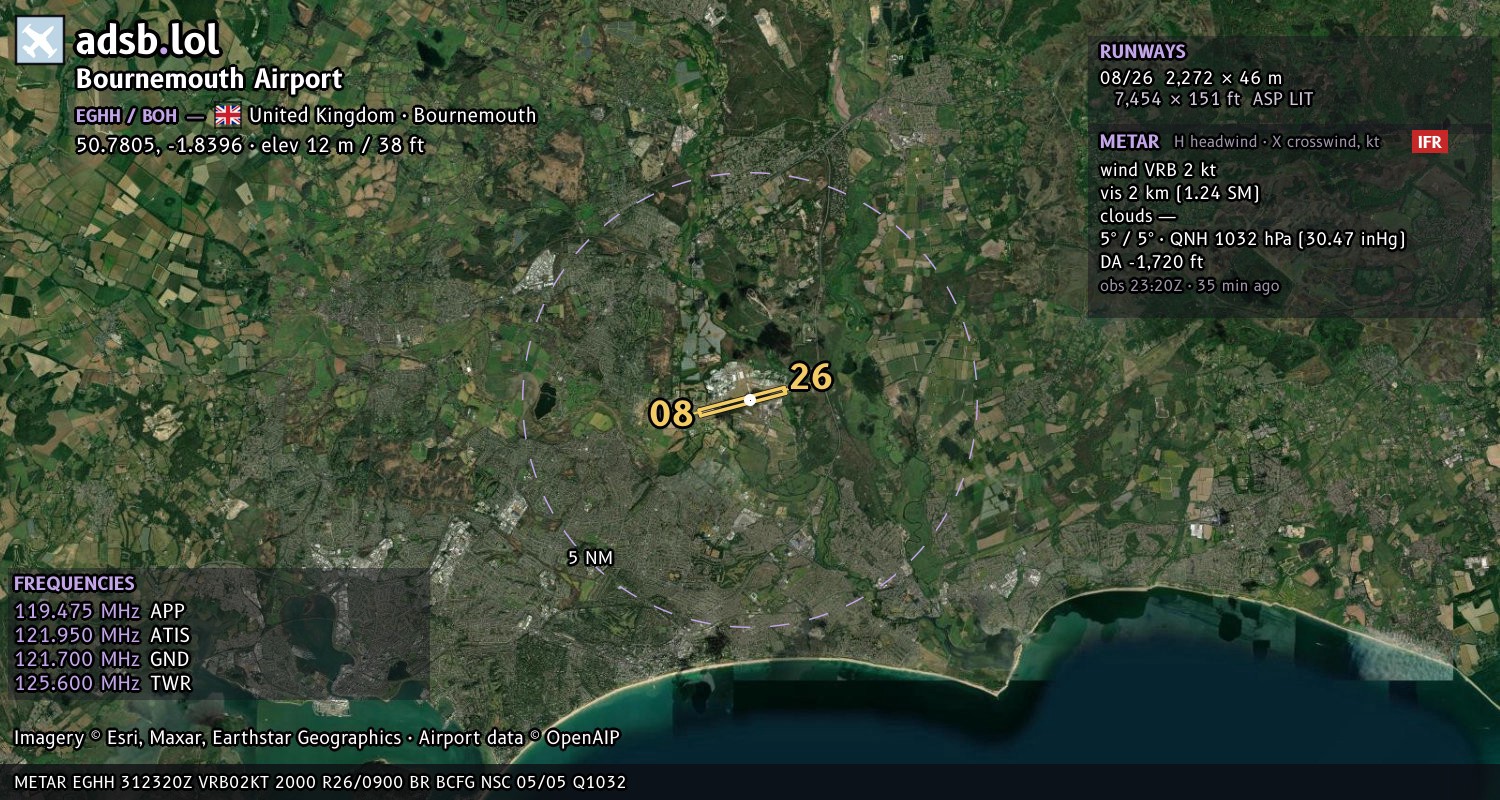Click the clouds line in METAR panel
1500x800 pixels.
(x=1138, y=216)
